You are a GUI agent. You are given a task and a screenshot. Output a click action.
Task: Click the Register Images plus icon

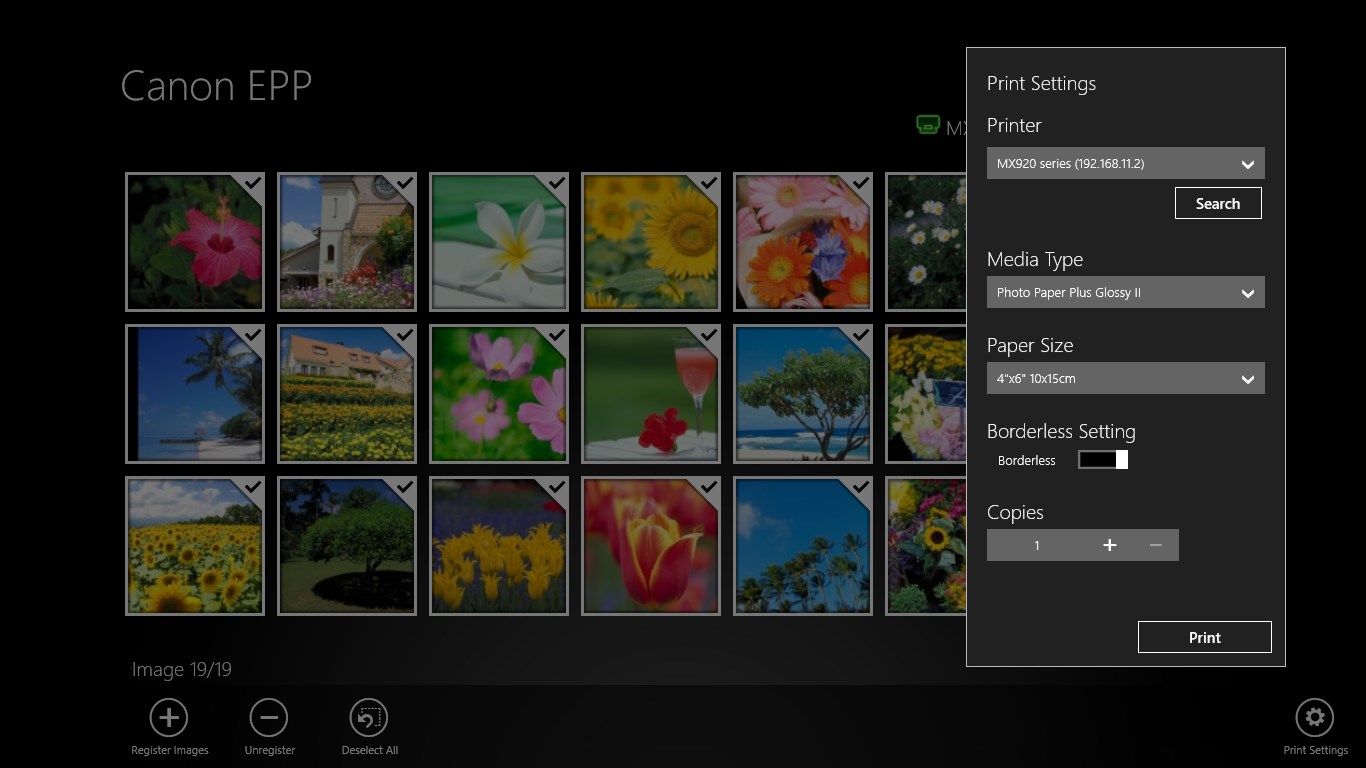[169, 717]
